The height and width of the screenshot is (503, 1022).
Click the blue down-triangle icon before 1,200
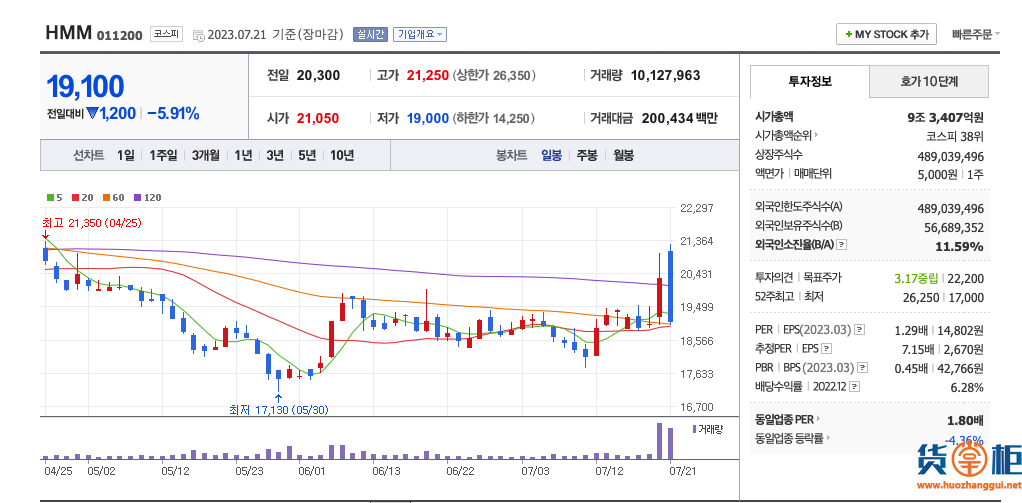(92, 113)
